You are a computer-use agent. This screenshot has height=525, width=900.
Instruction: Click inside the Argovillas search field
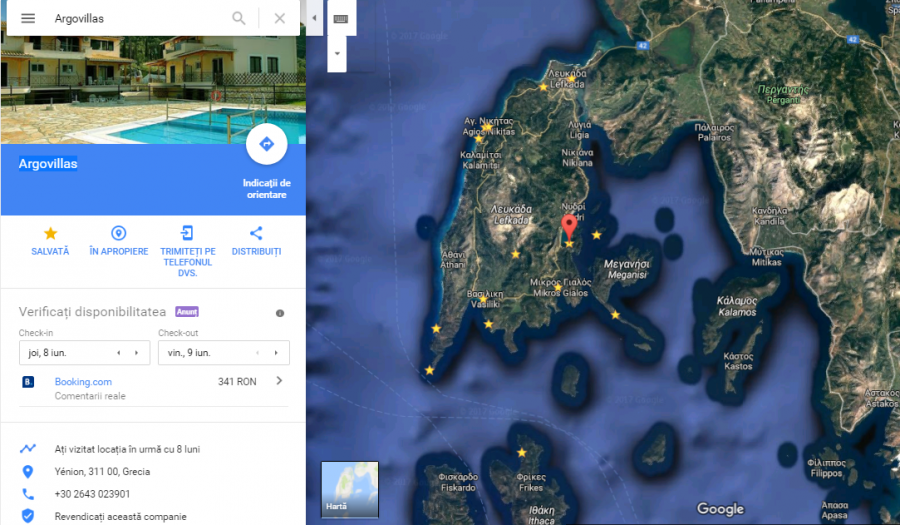coord(138,18)
